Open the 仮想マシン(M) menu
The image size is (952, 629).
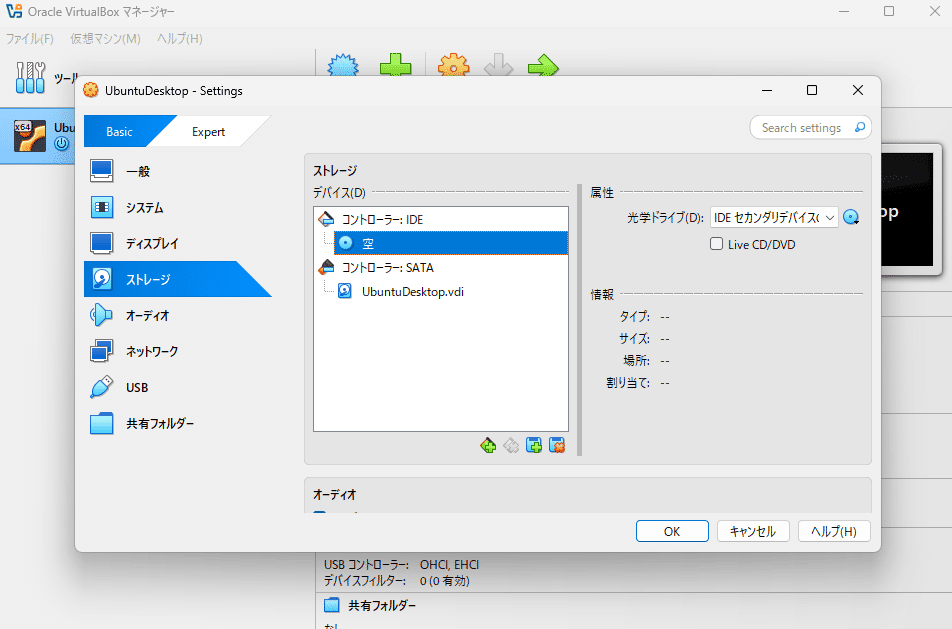click(105, 39)
